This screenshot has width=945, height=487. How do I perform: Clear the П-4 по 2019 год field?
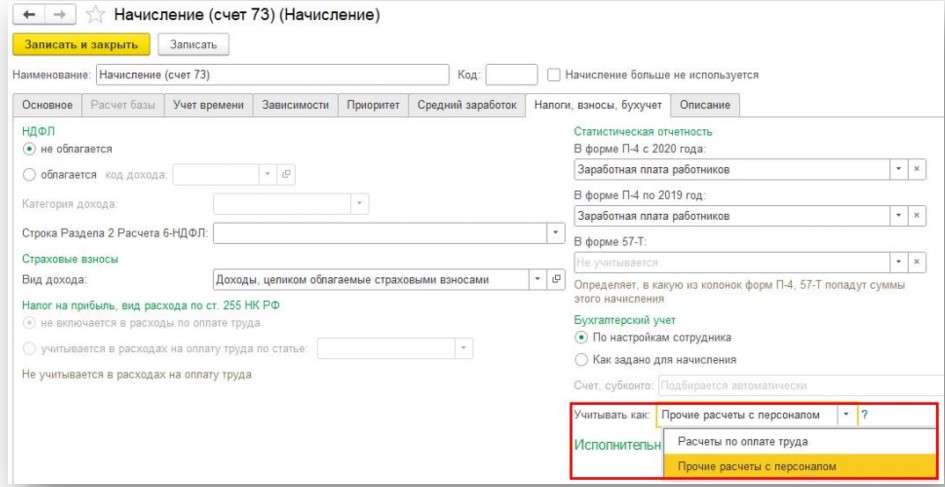click(x=917, y=216)
